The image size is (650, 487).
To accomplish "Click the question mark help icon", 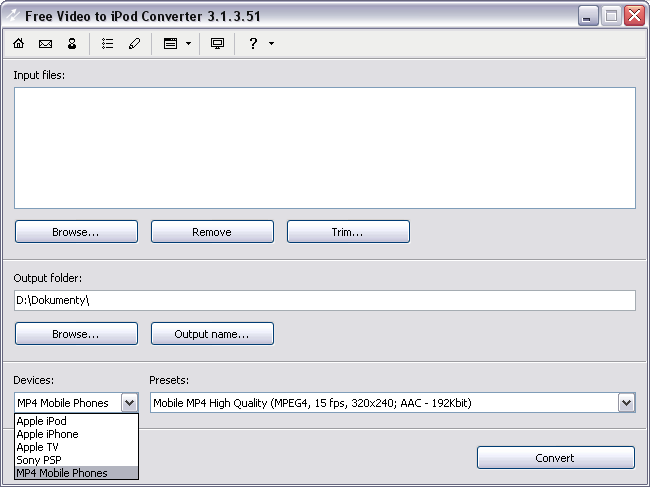I will 253,43.
